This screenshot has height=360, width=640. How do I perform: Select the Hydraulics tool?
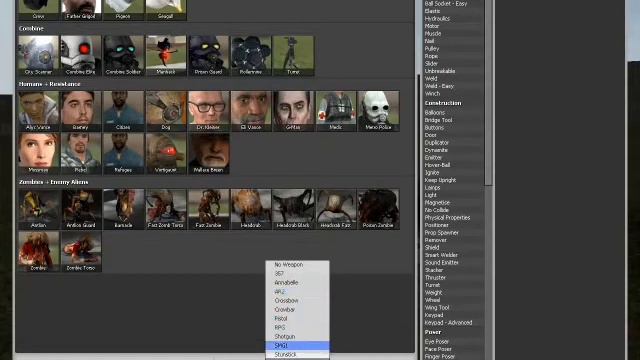pyautogui.click(x=437, y=19)
